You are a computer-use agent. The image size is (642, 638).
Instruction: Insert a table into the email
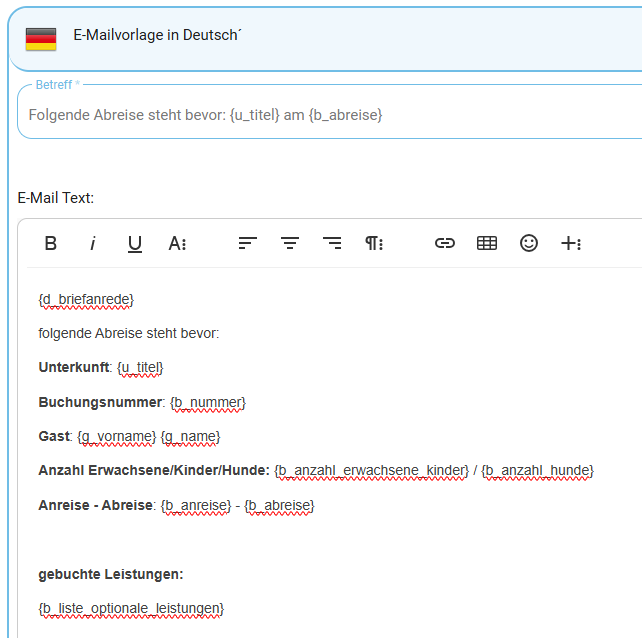tap(487, 243)
